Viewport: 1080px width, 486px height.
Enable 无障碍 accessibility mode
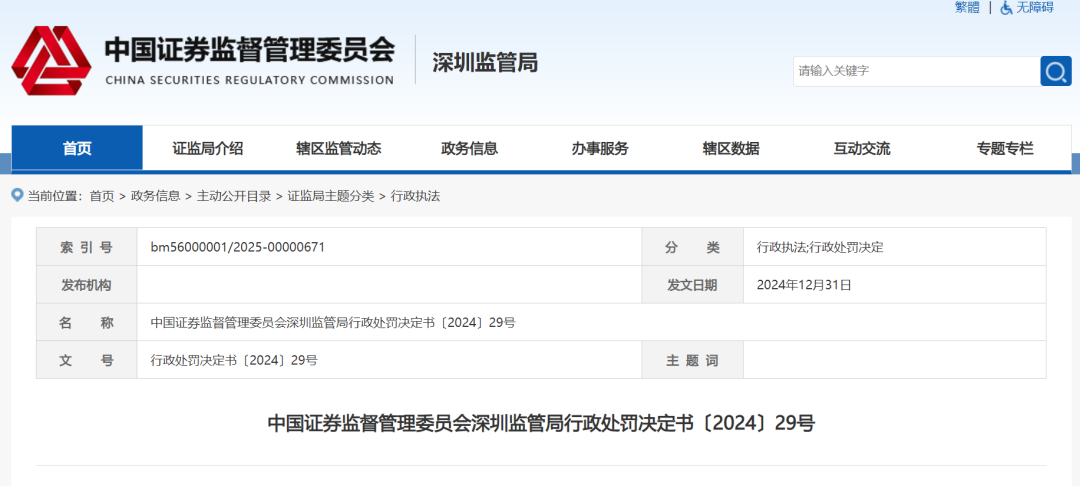(x=1028, y=8)
